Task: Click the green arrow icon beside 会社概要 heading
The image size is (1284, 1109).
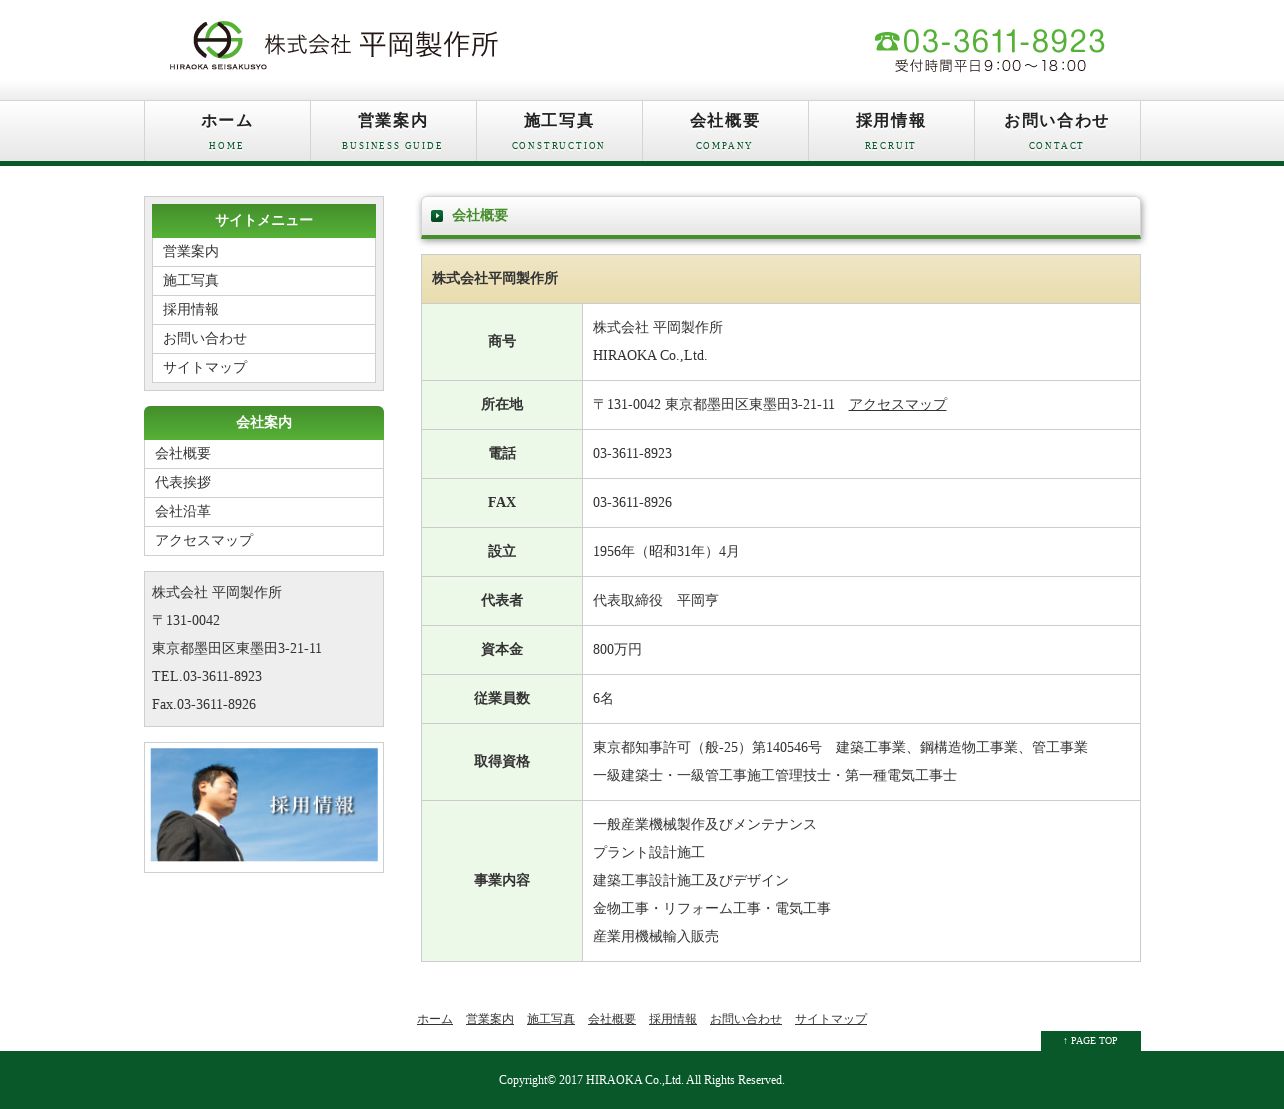Action: tap(437, 216)
